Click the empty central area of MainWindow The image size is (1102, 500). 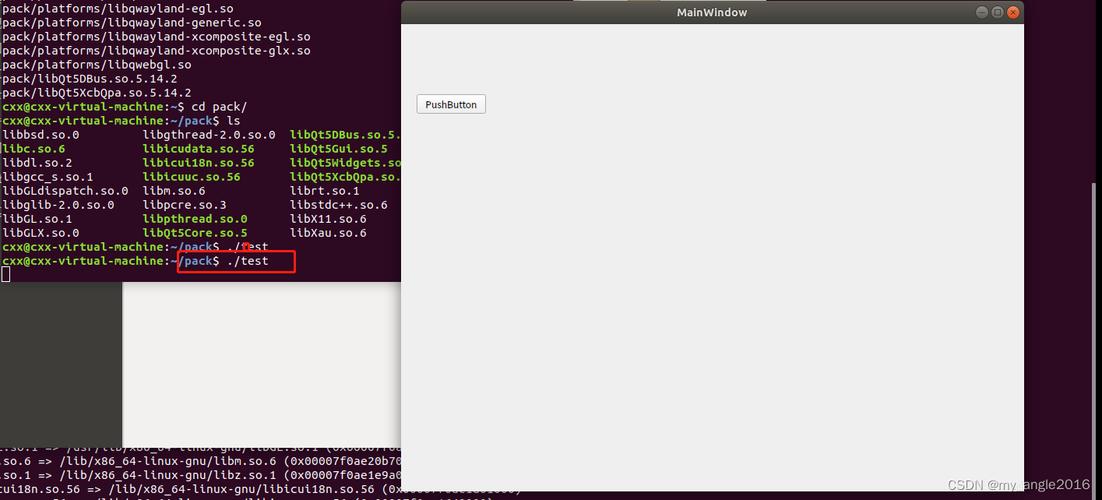pyautogui.click(x=712, y=300)
